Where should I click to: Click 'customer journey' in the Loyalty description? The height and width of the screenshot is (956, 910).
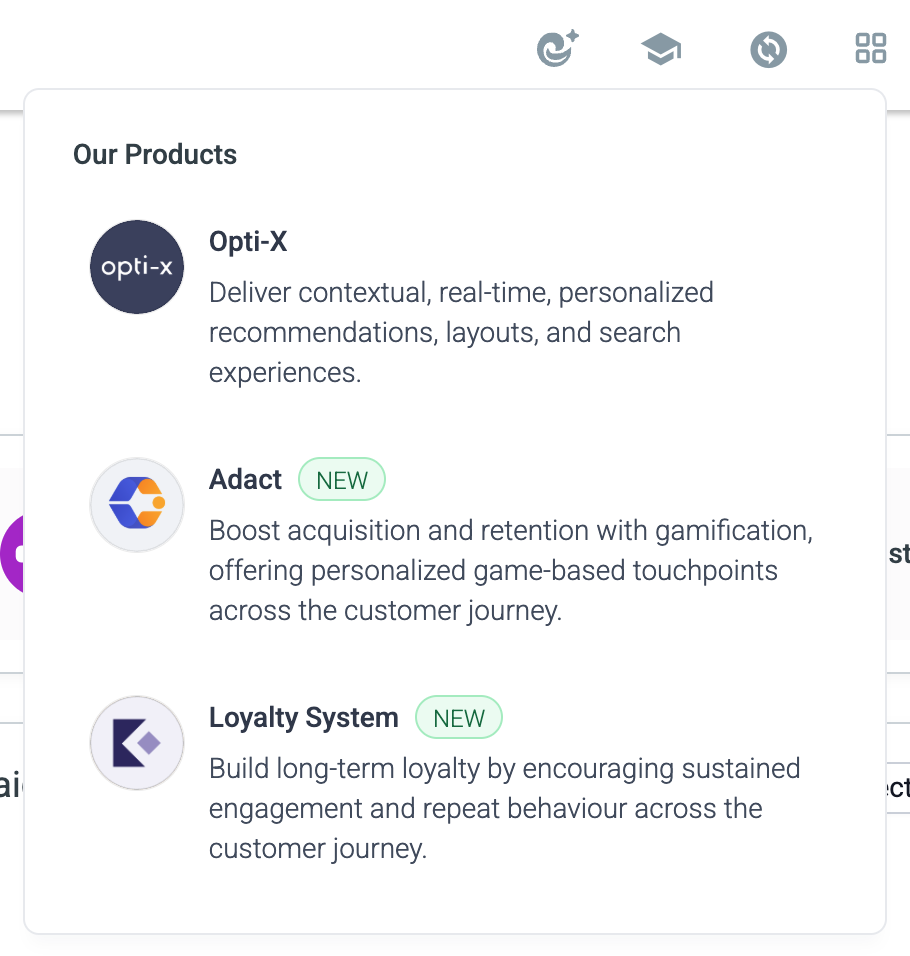(x=318, y=849)
